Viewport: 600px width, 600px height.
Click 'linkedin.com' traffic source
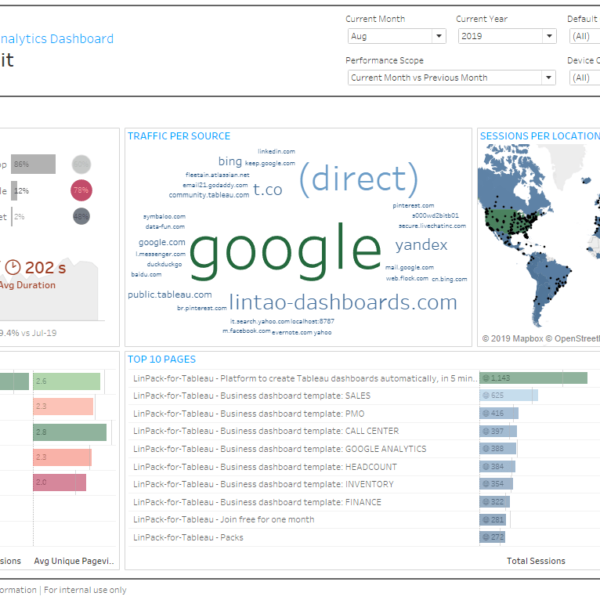click(276, 152)
